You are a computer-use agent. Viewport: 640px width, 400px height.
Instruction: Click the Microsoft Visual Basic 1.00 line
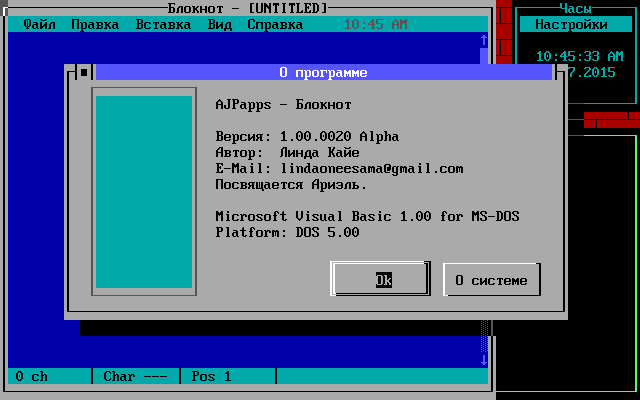[367, 216]
